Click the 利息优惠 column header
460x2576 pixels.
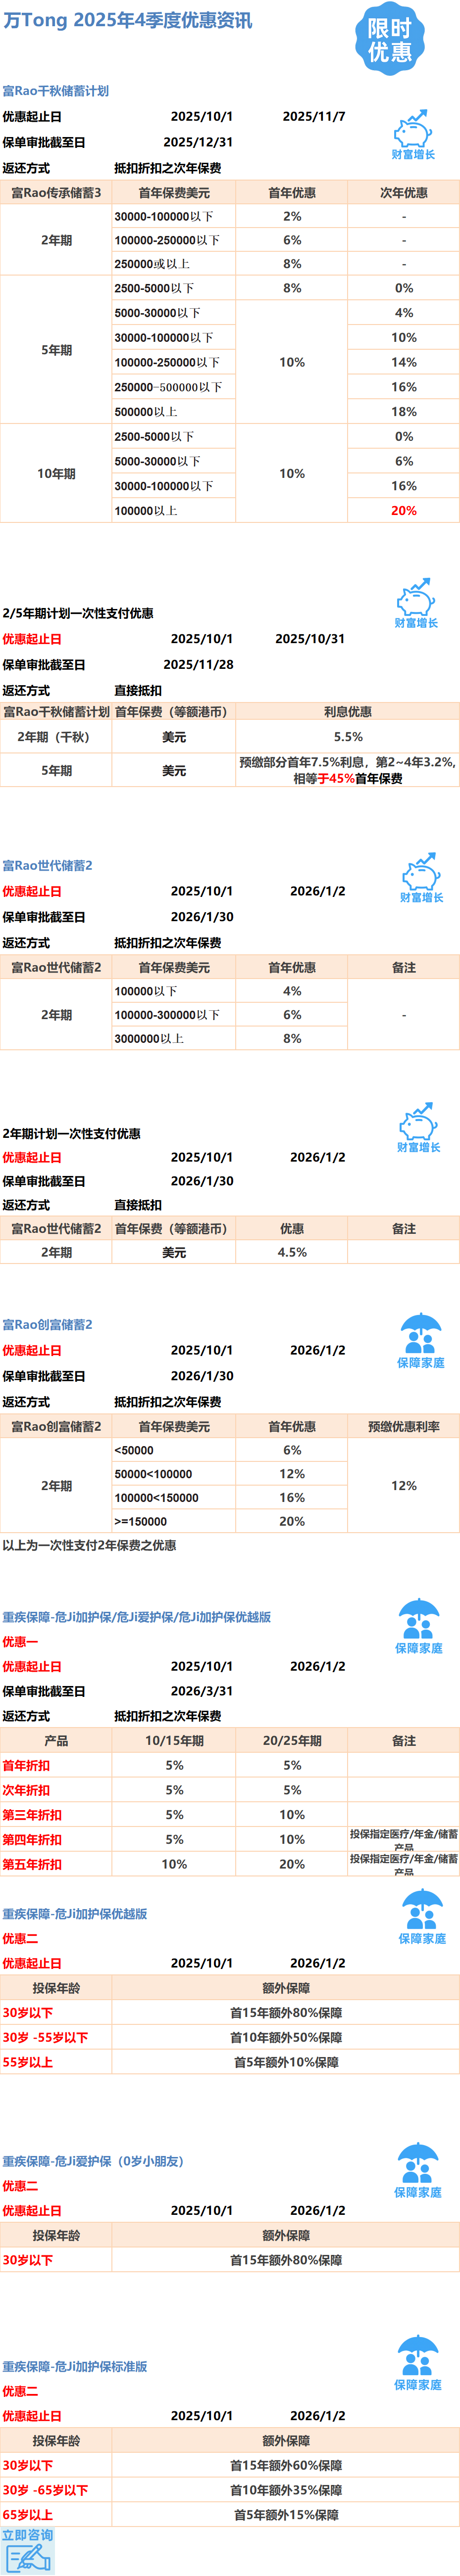tap(347, 712)
